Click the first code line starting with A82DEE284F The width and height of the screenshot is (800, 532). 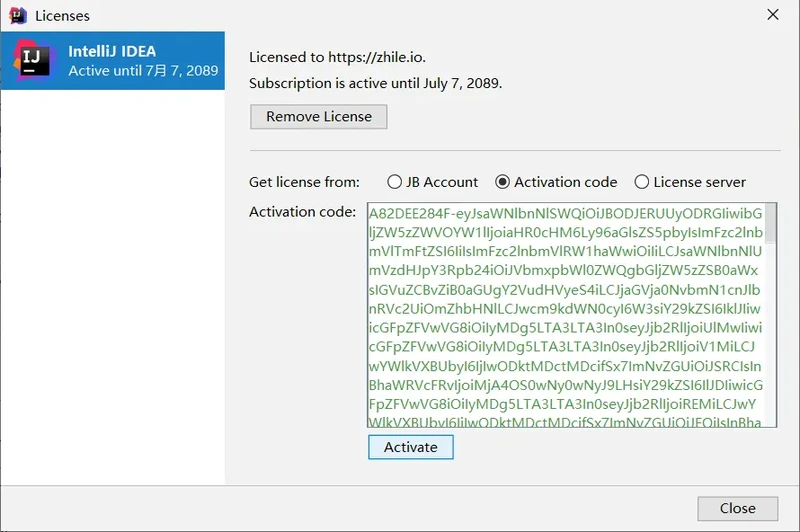pyautogui.click(x=565, y=213)
